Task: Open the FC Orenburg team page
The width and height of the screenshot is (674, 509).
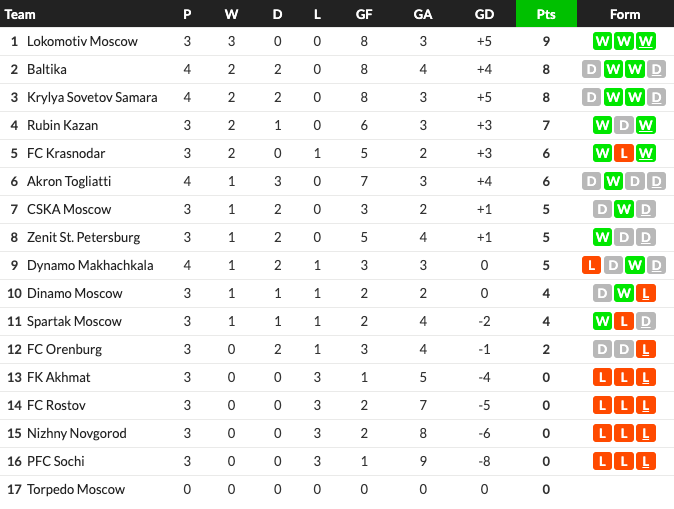Action: pyautogui.click(x=64, y=349)
